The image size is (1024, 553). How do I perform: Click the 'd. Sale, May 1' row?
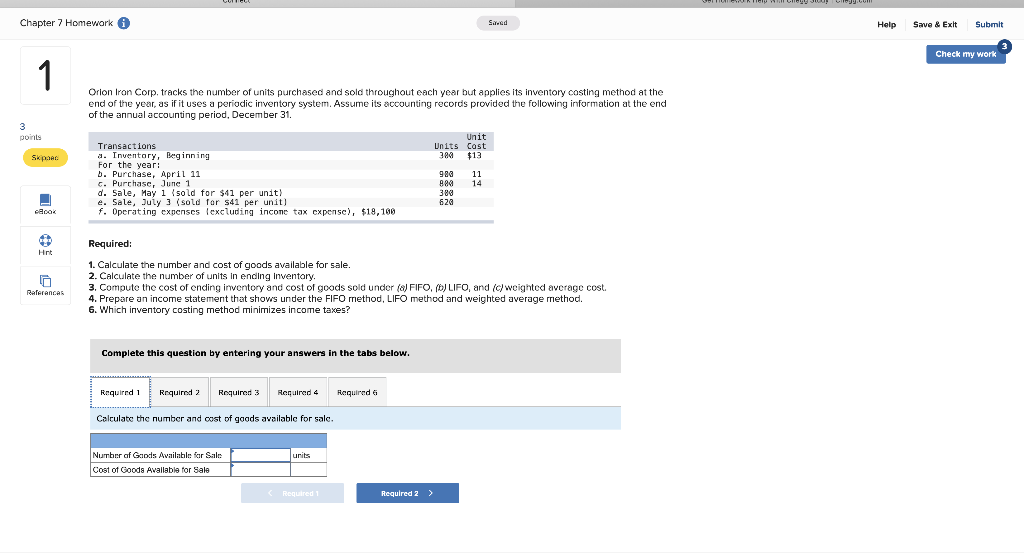(x=291, y=193)
